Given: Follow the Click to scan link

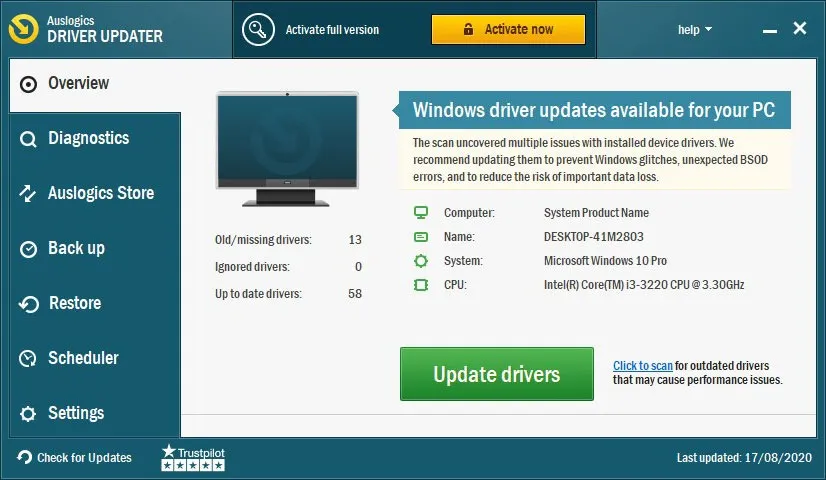Looking at the screenshot, I should [643, 366].
